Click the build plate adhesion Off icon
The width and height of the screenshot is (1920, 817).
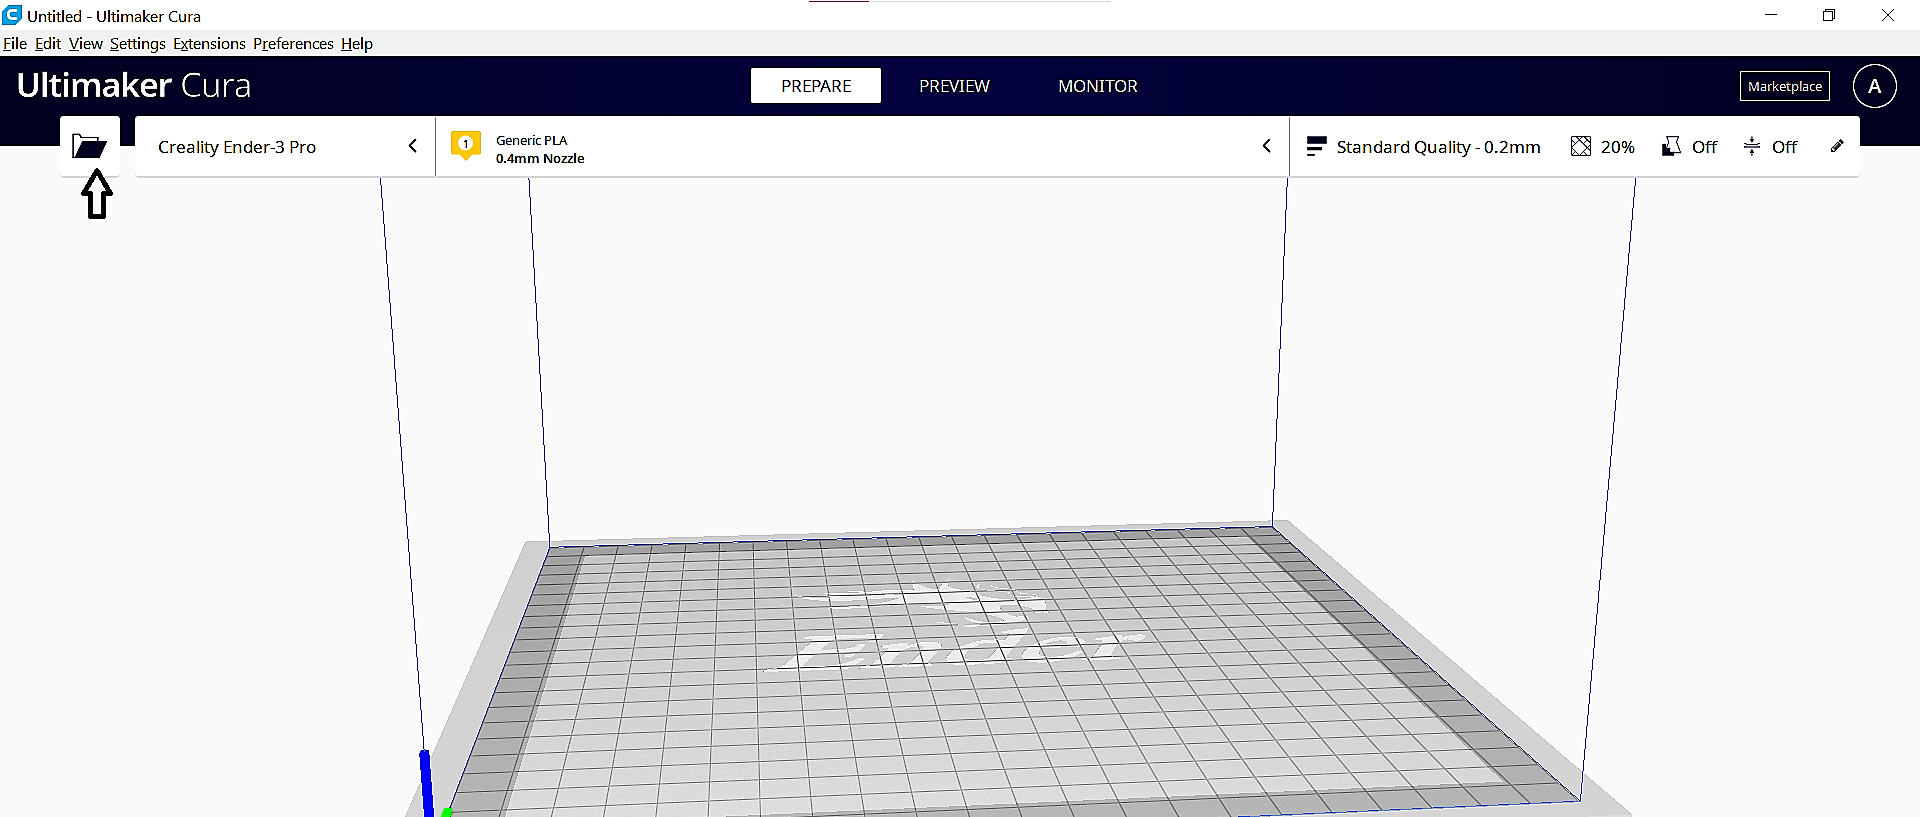tap(1752, 146)
